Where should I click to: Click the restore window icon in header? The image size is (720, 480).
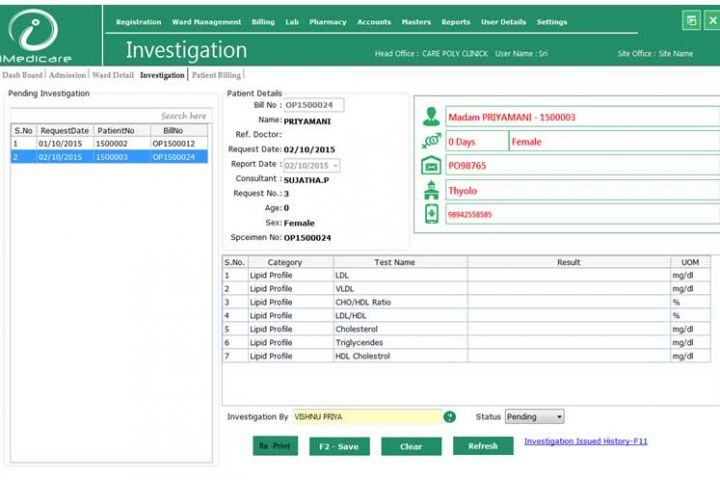(691, 21)
